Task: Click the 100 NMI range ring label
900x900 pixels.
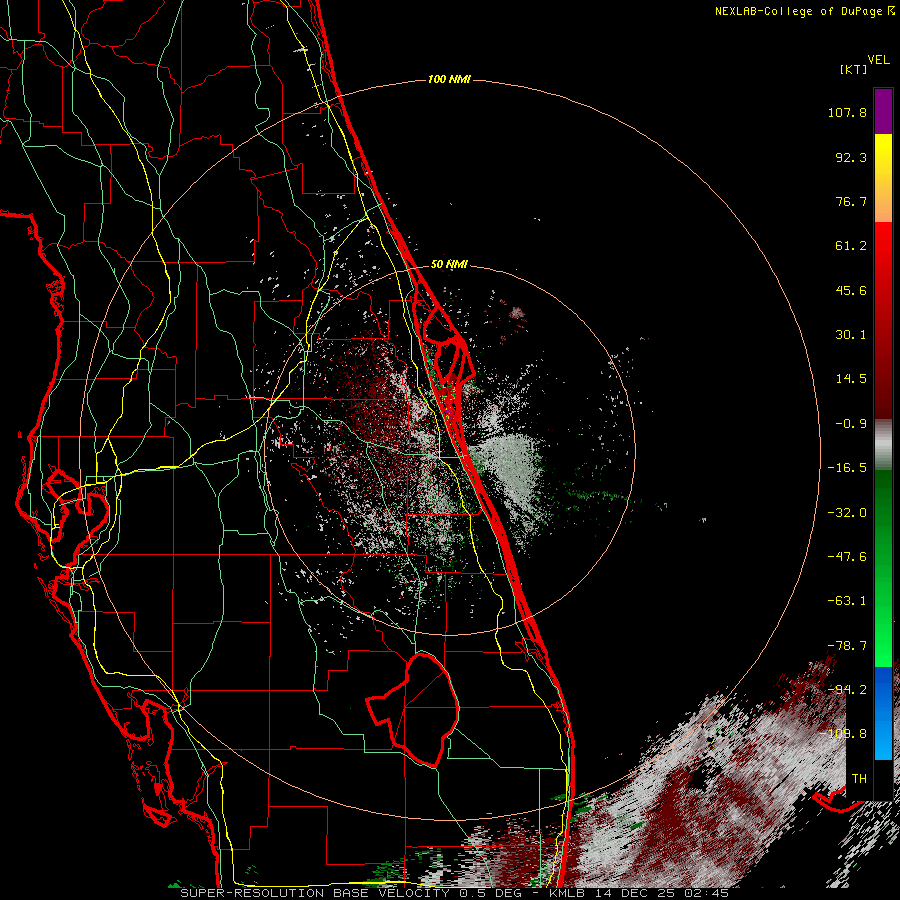Action: coord(449,79)
